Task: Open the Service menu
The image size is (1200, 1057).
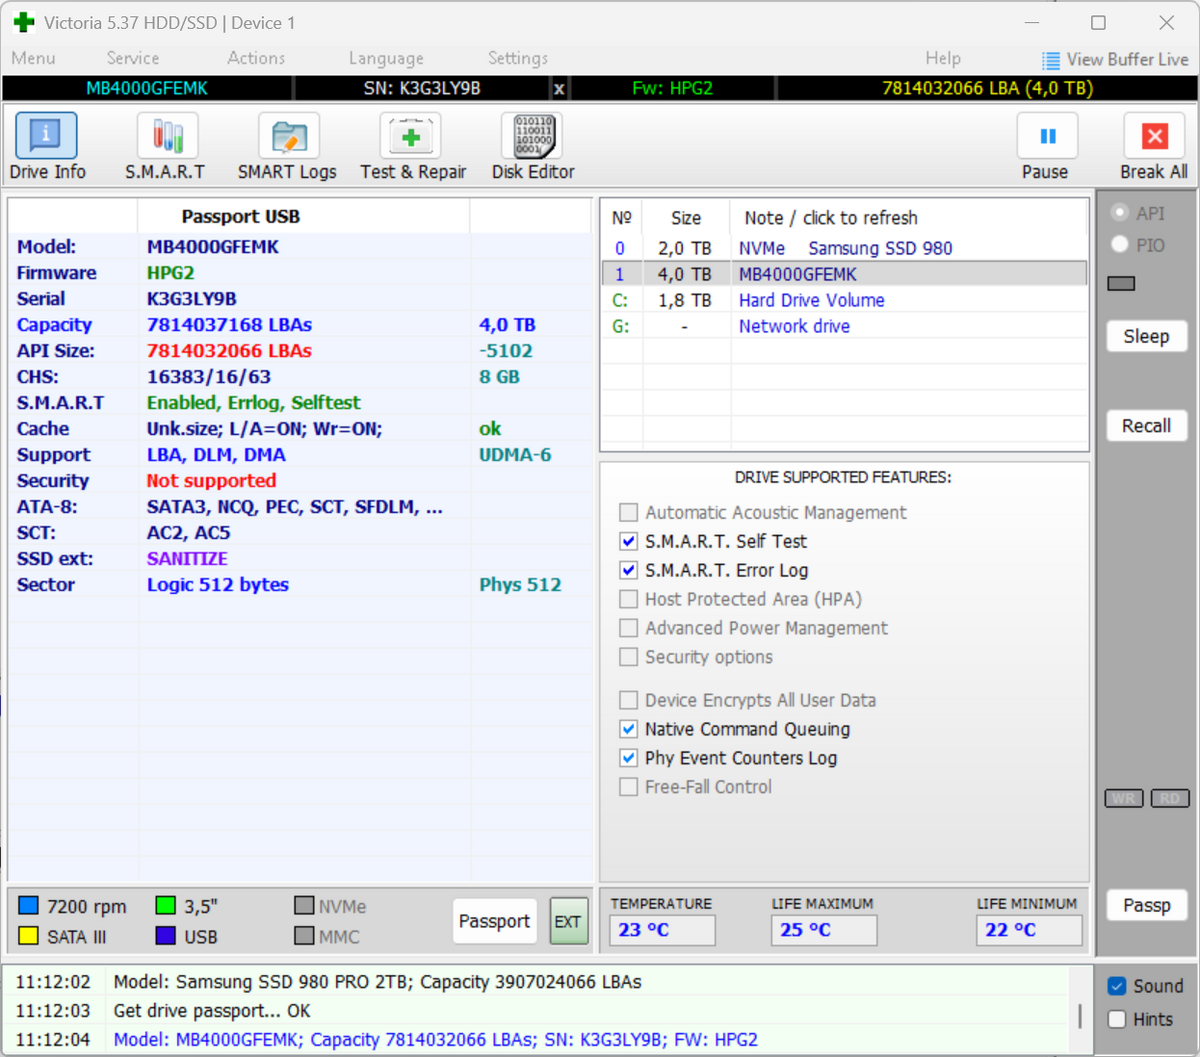Action: [133, 58]
